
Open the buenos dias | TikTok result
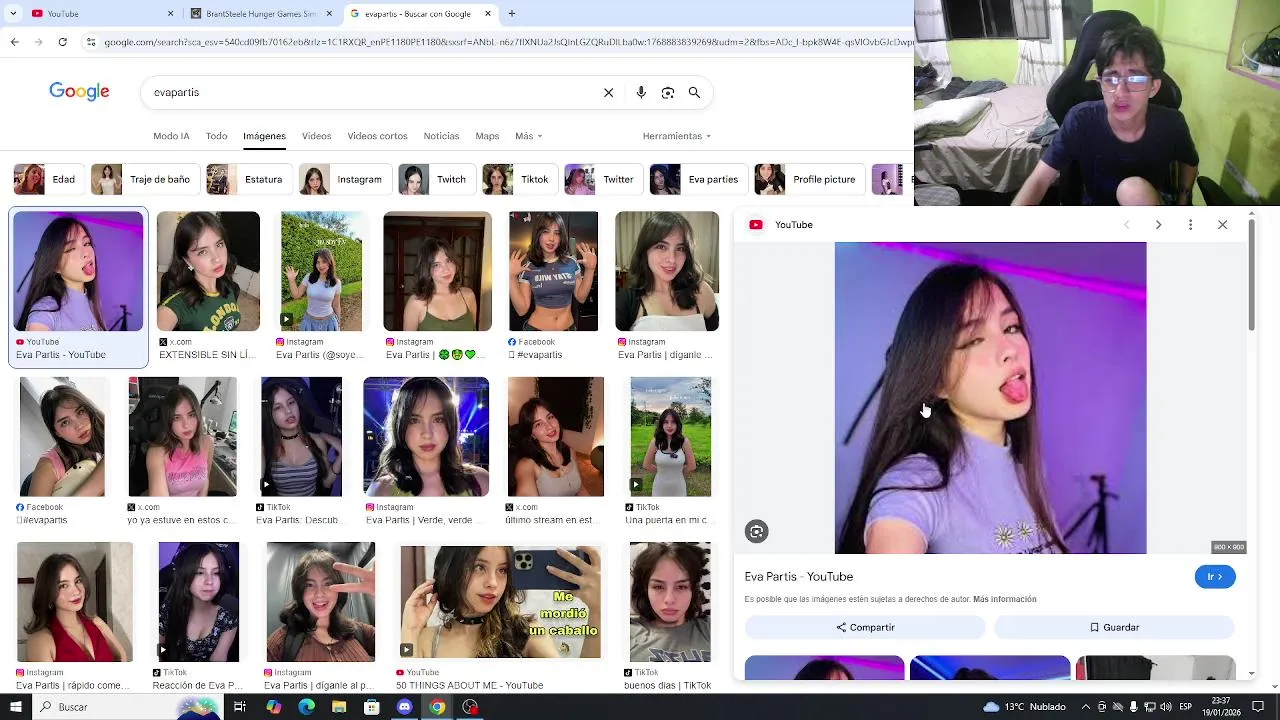(670, 602)
